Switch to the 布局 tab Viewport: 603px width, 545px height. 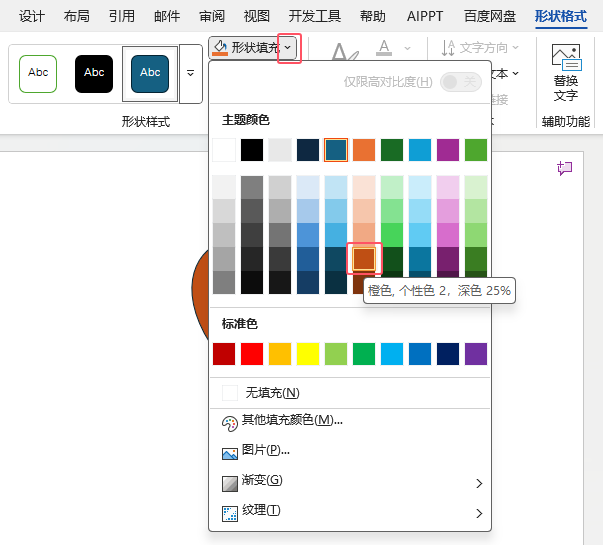(77, 16)
